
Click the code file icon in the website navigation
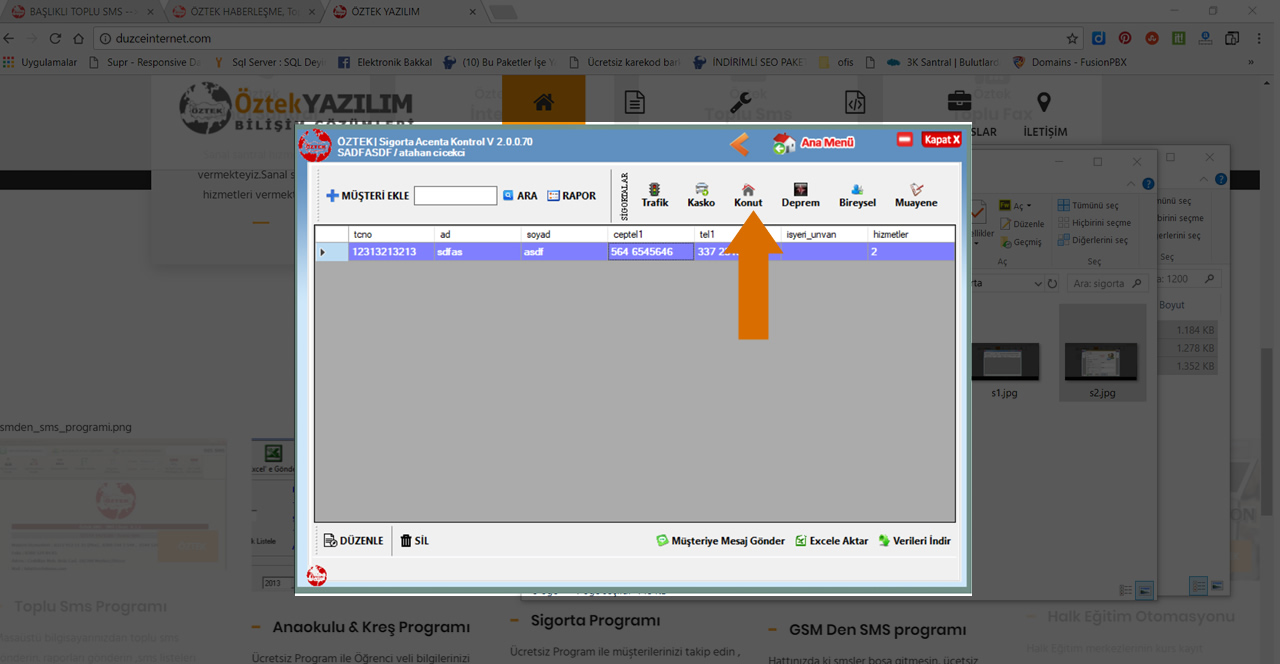[854, 102]
